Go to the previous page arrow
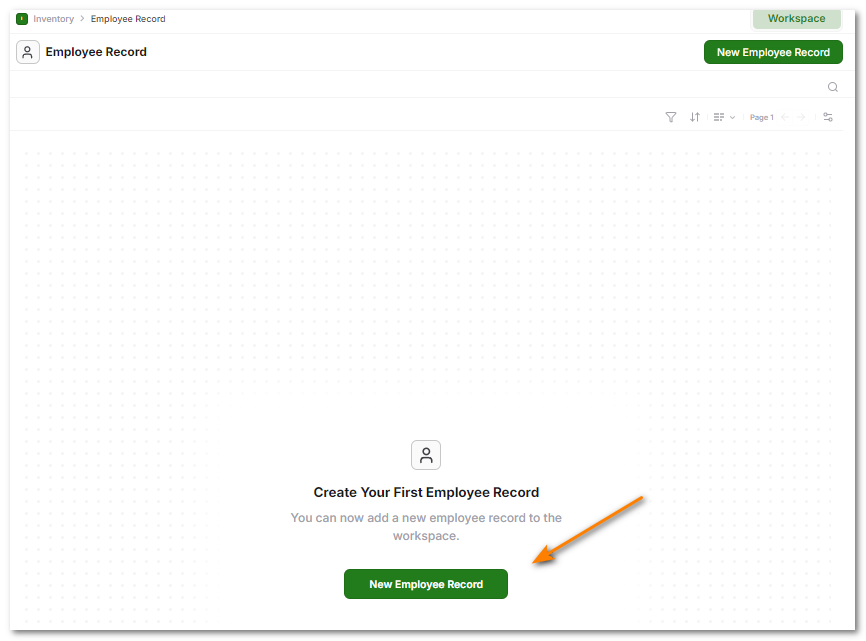 point(785,117)
